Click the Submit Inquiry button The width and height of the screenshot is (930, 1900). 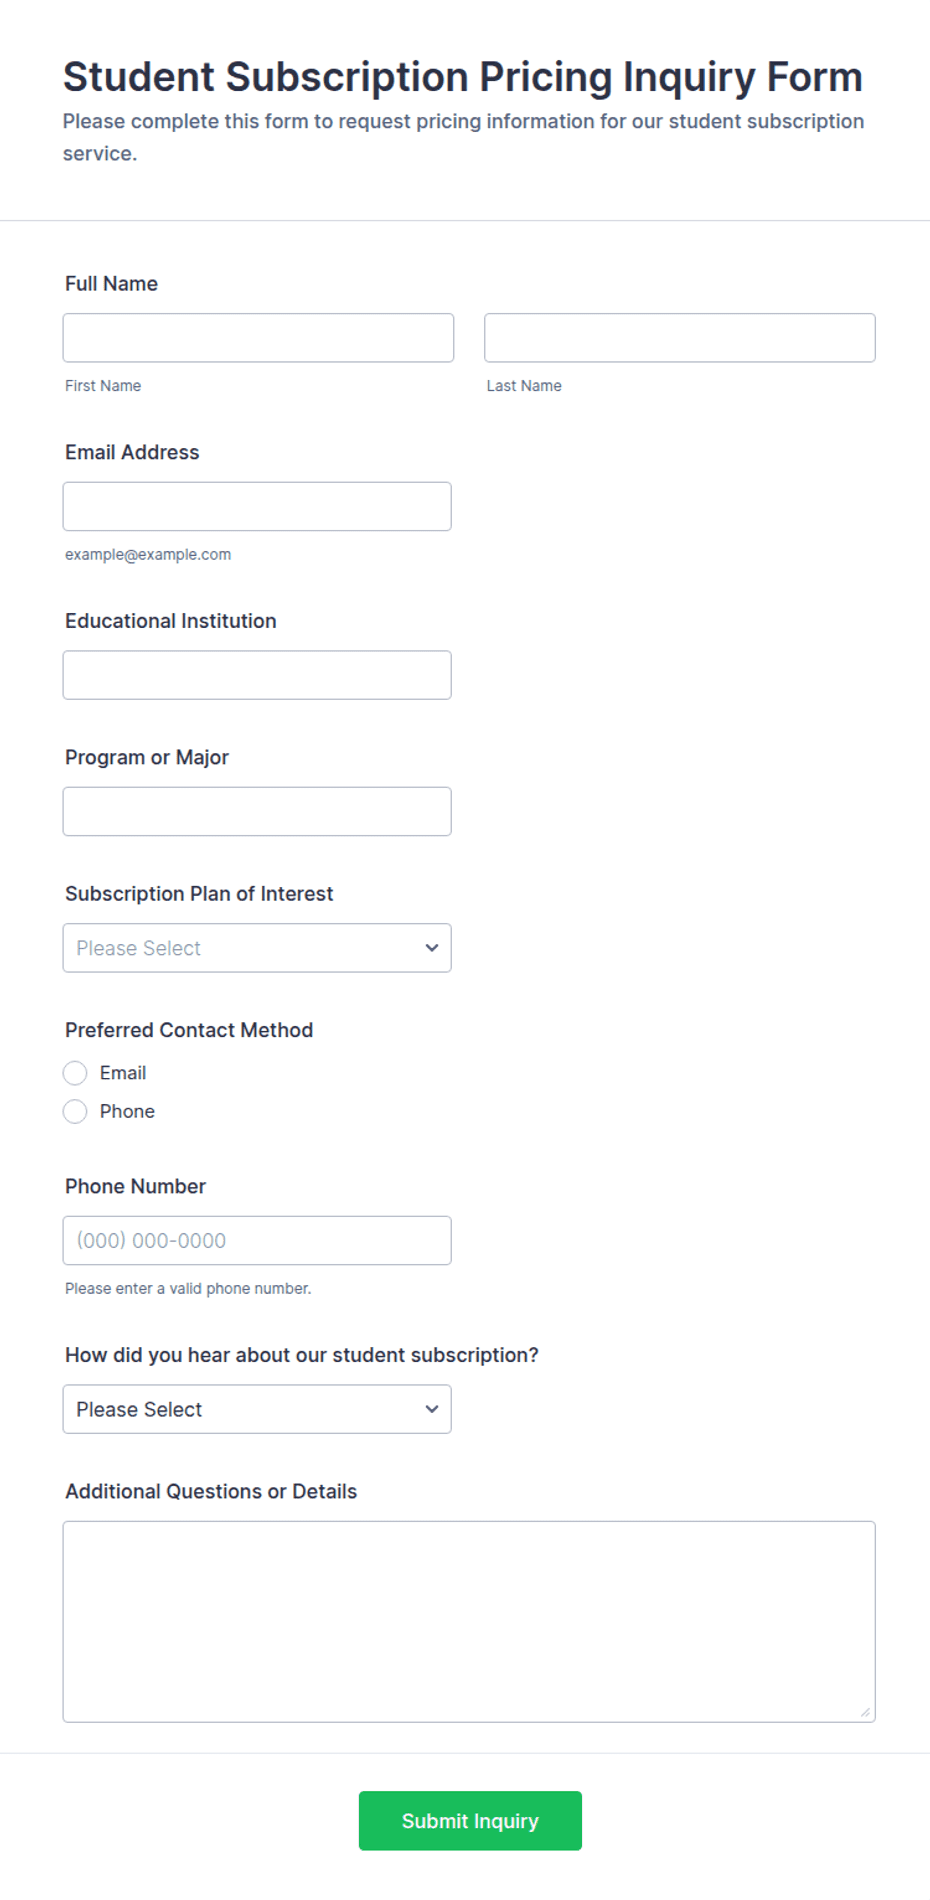[x=470, y=1821]
